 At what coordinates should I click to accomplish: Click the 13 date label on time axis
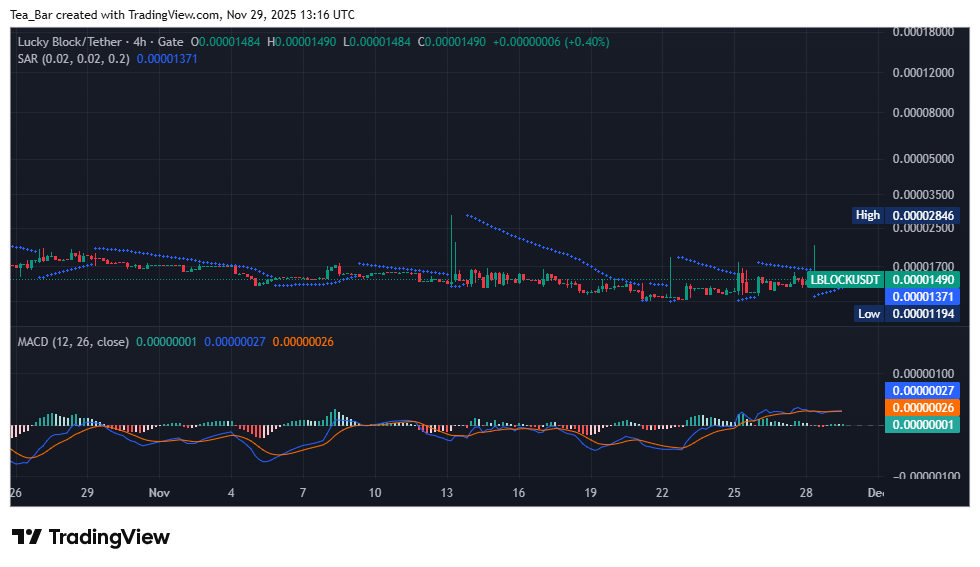[x=447, y=493]
